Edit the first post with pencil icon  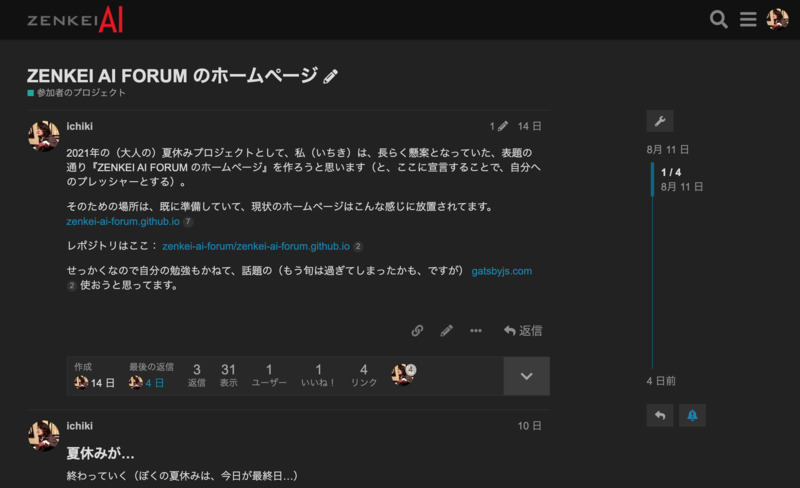446,331
